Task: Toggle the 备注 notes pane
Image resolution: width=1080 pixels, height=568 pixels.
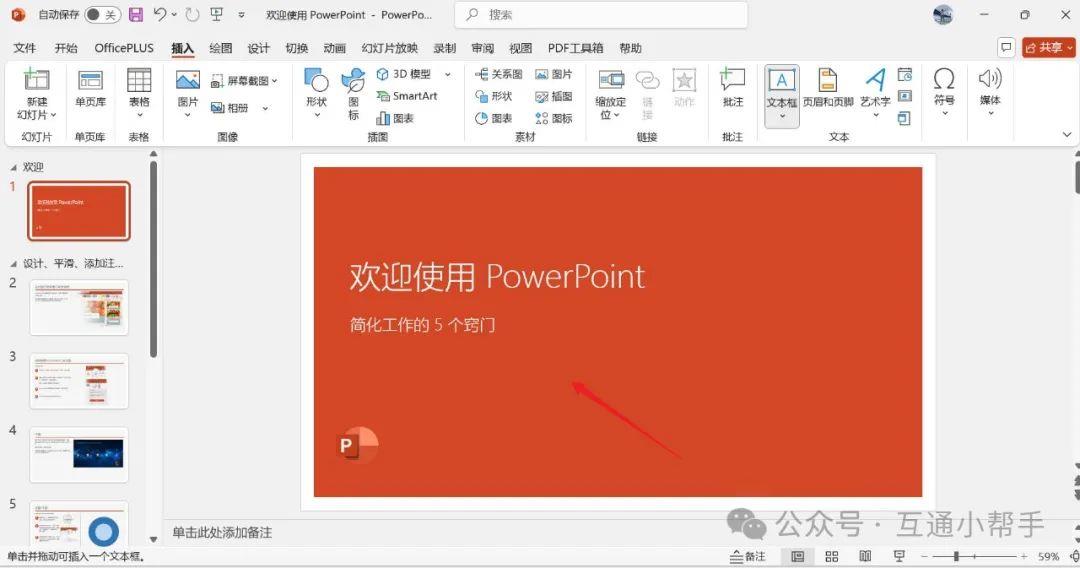Action: tap(748, 556)
